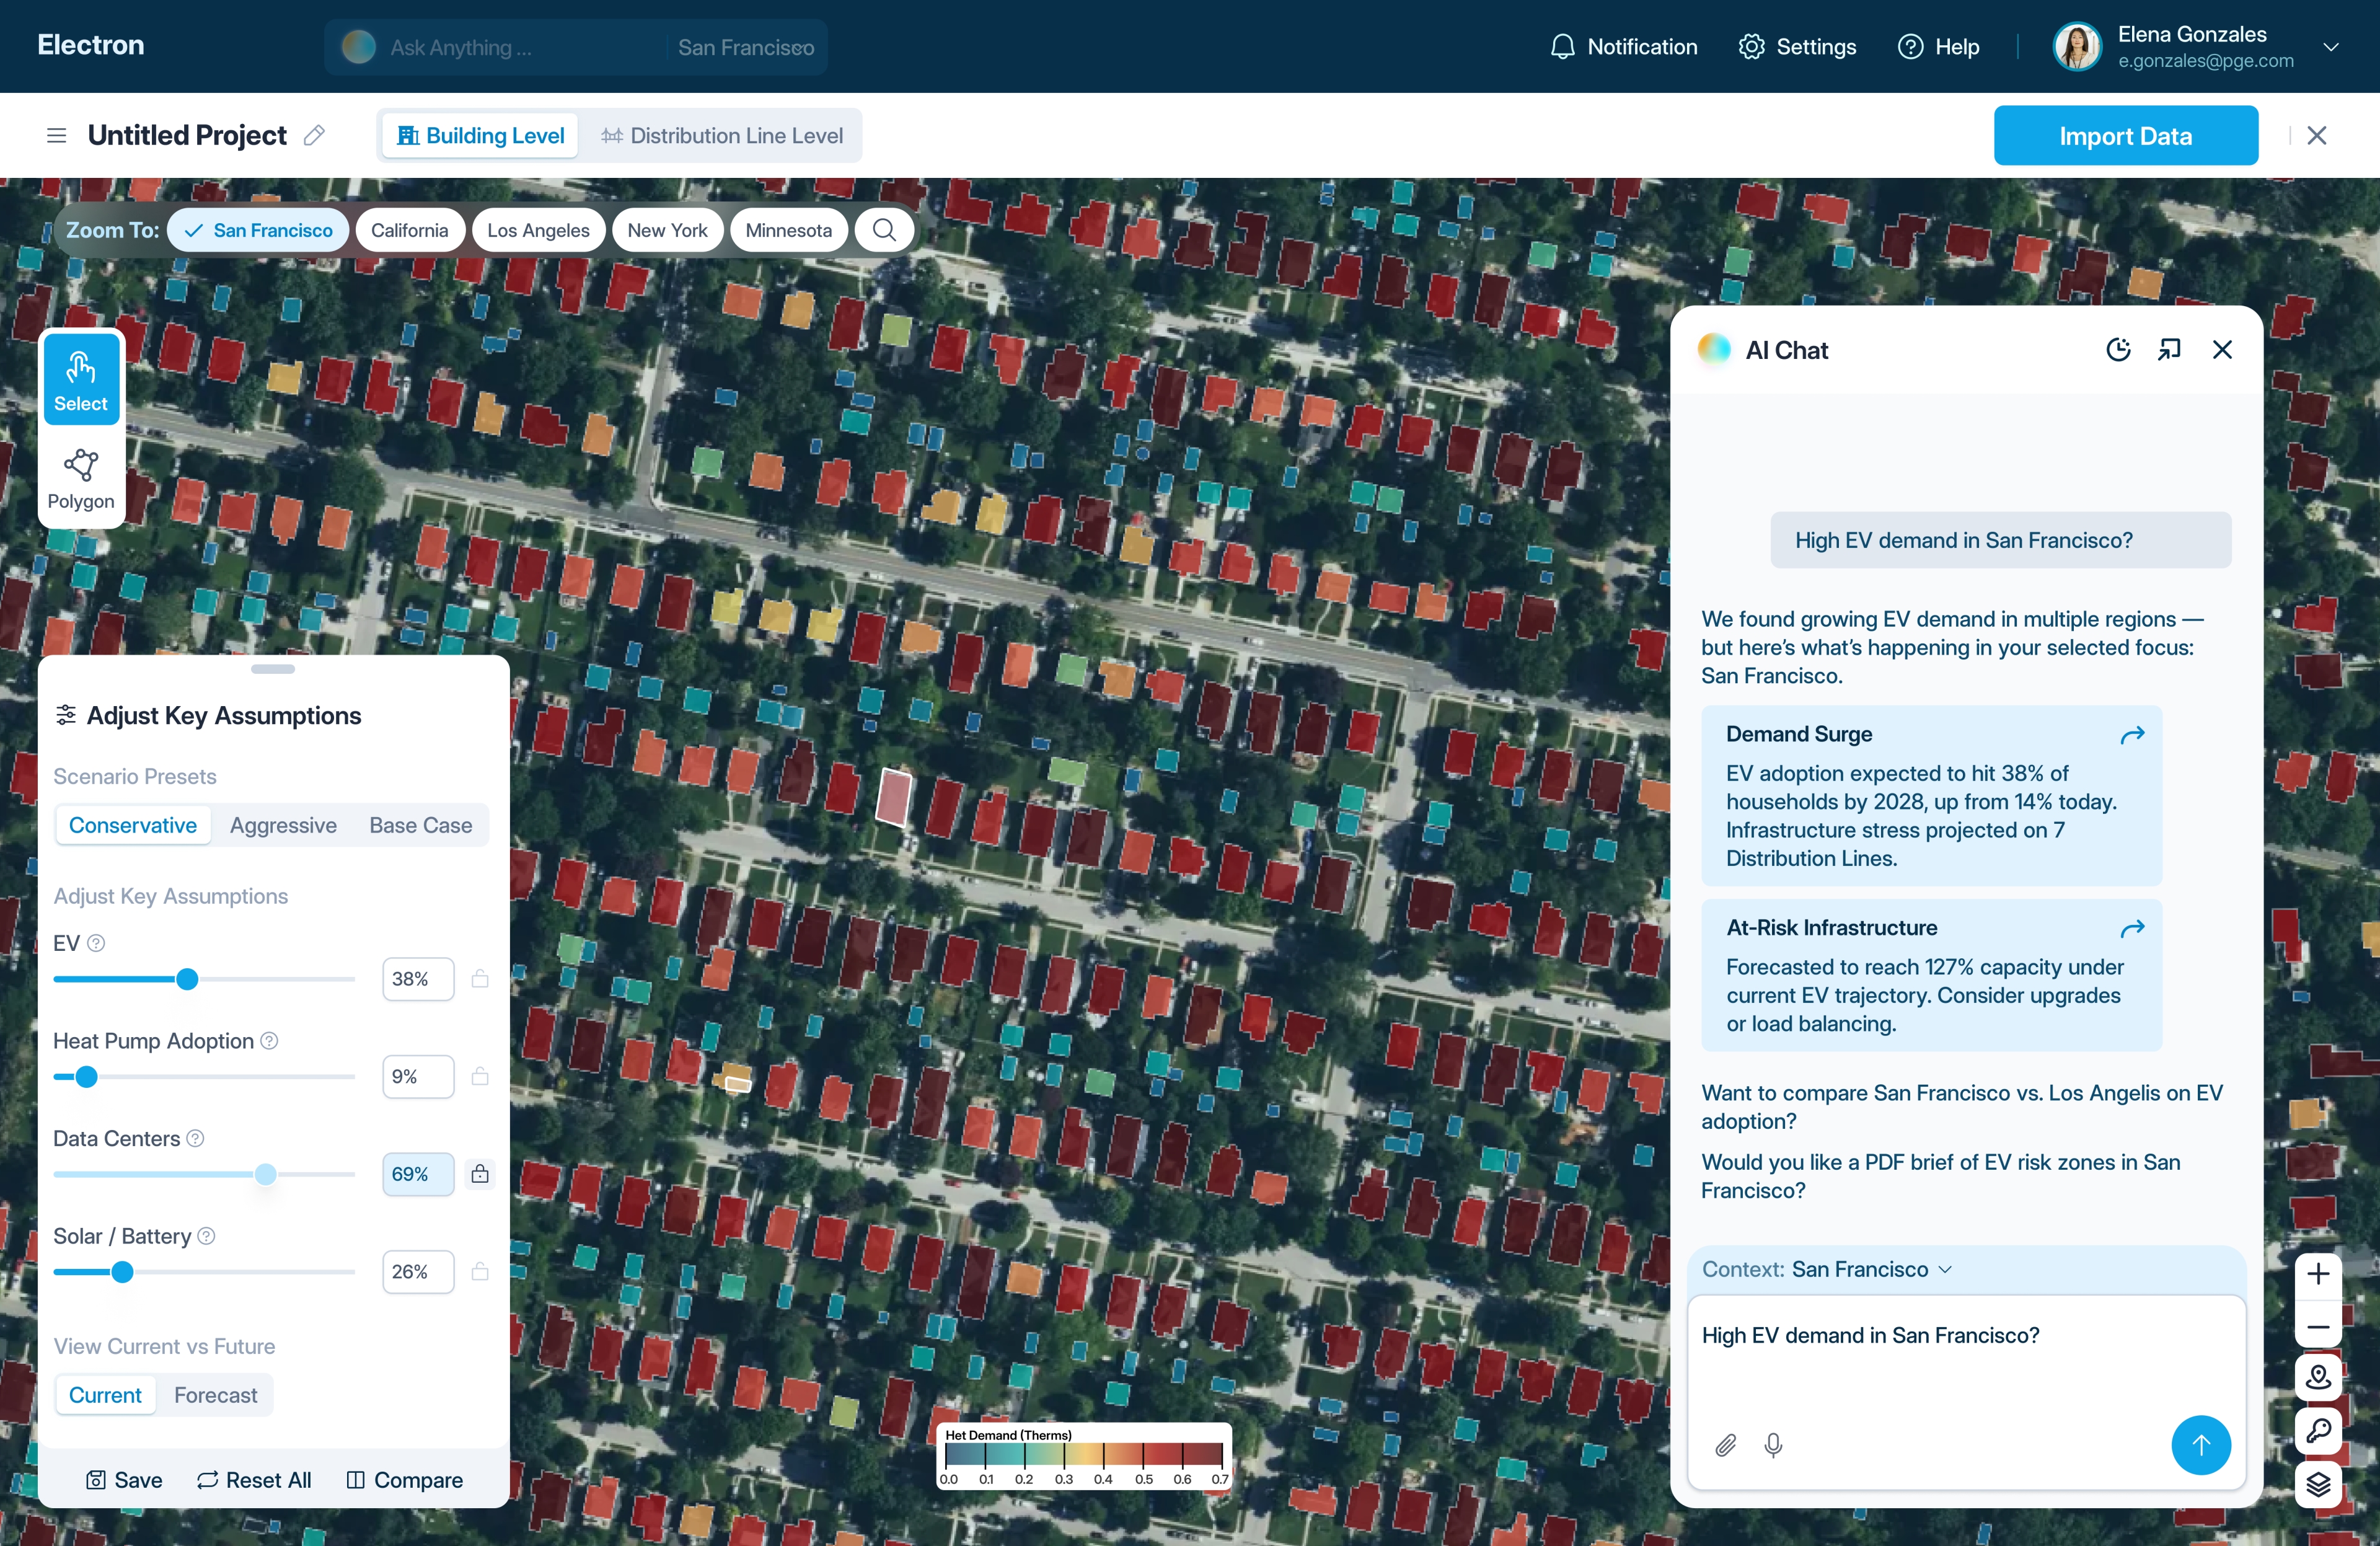Viewport: 2380px width, 1546px height.
Task: Switch to Distribution Line Level tab
Action: pyautogui.click(x=722, y=135)
